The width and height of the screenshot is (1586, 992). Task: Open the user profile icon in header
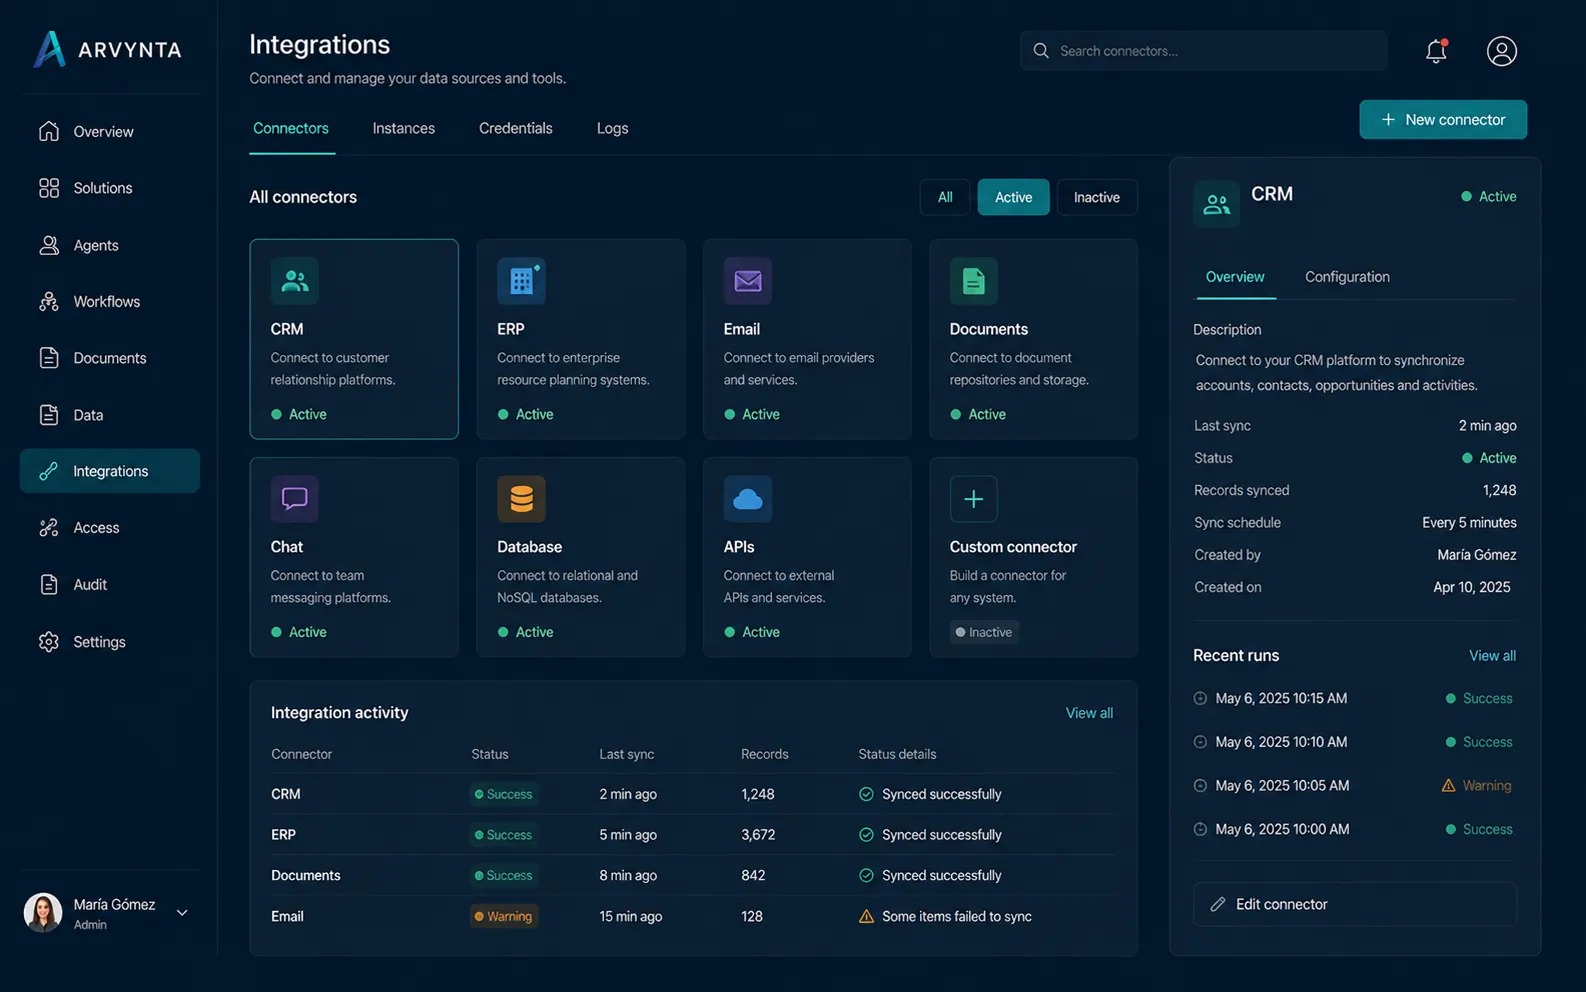[1501, 51]
